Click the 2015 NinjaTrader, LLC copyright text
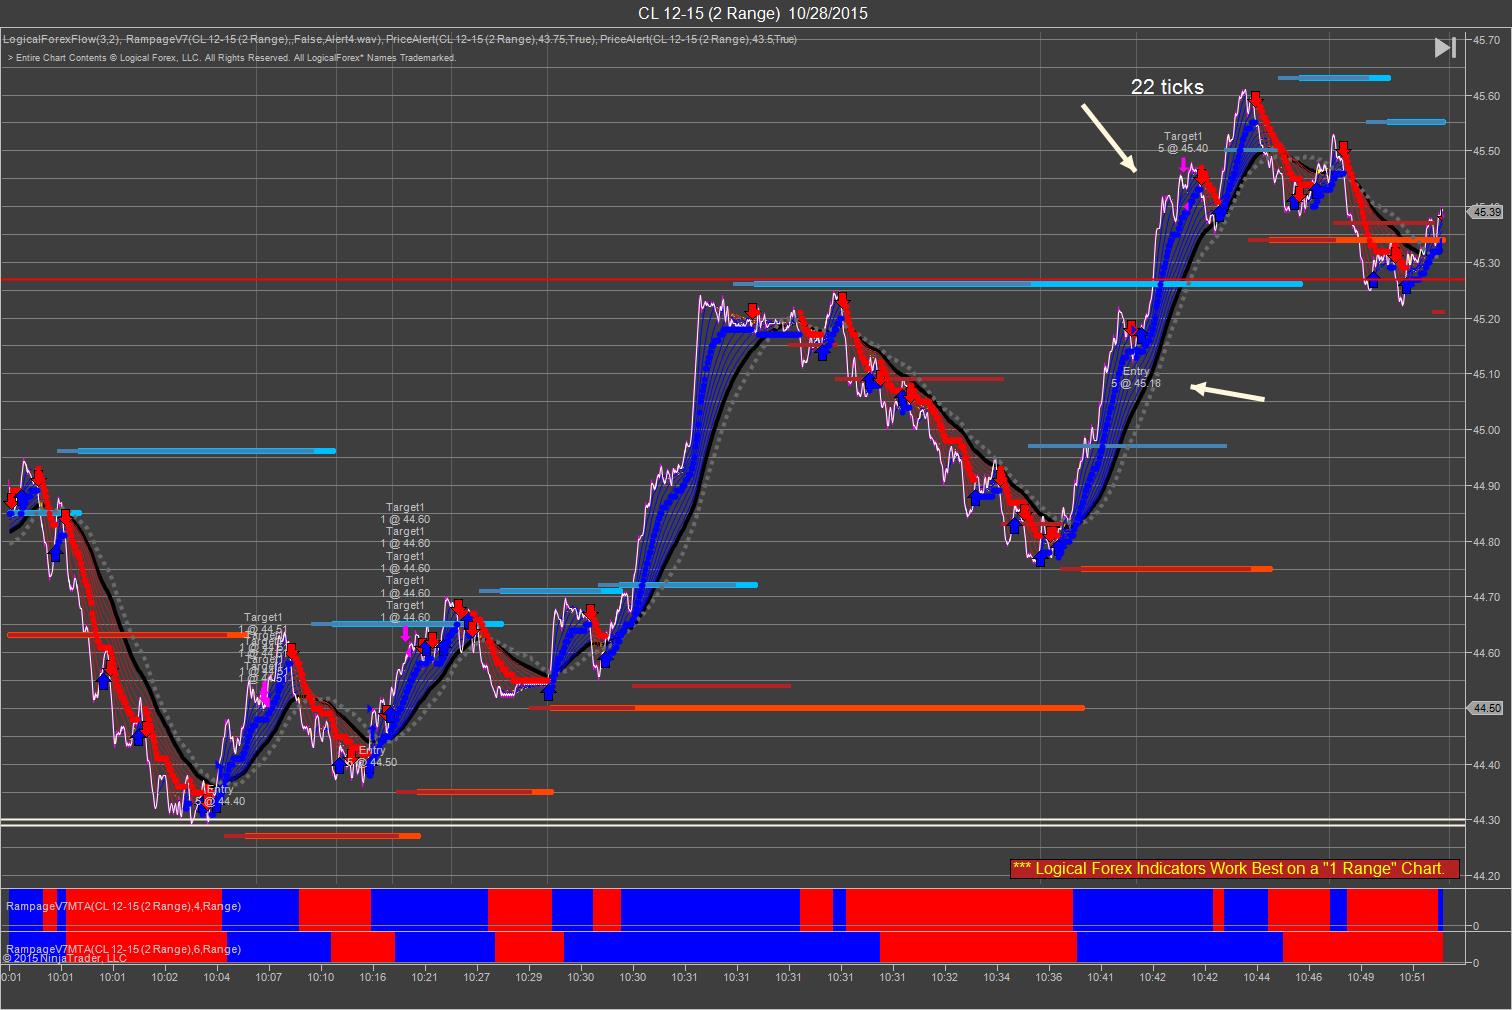The image size is (1512, 1010). click(65, 958)
